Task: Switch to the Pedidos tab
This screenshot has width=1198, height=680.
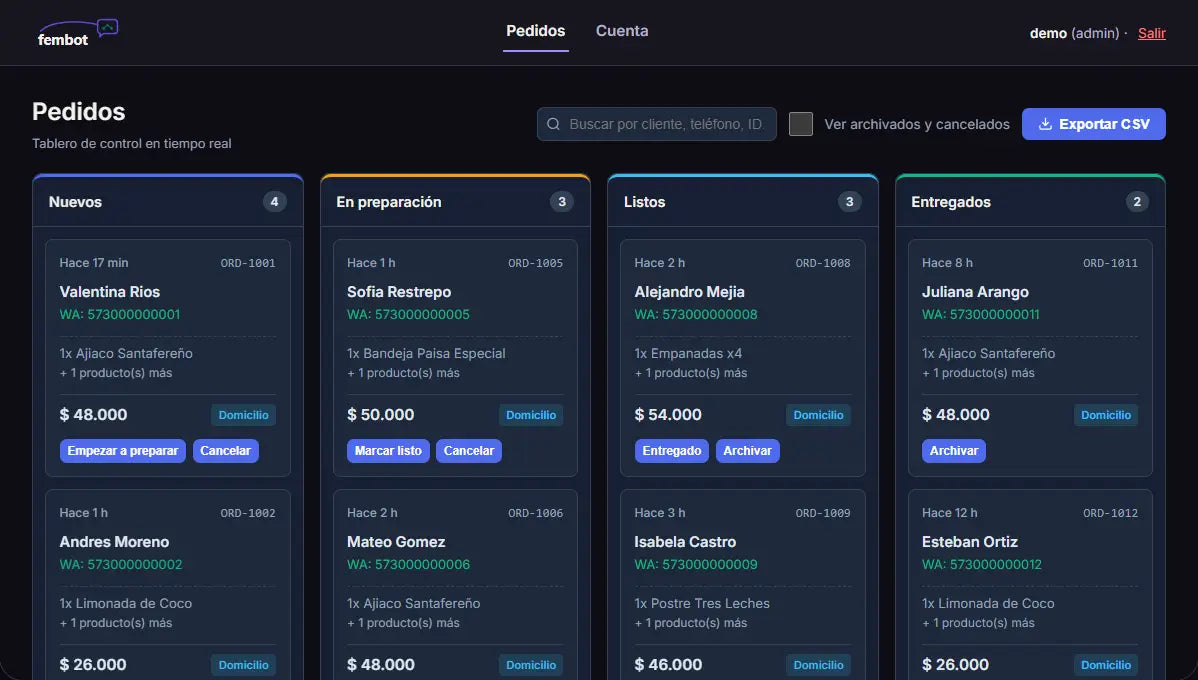Action: tap(536, 31)
